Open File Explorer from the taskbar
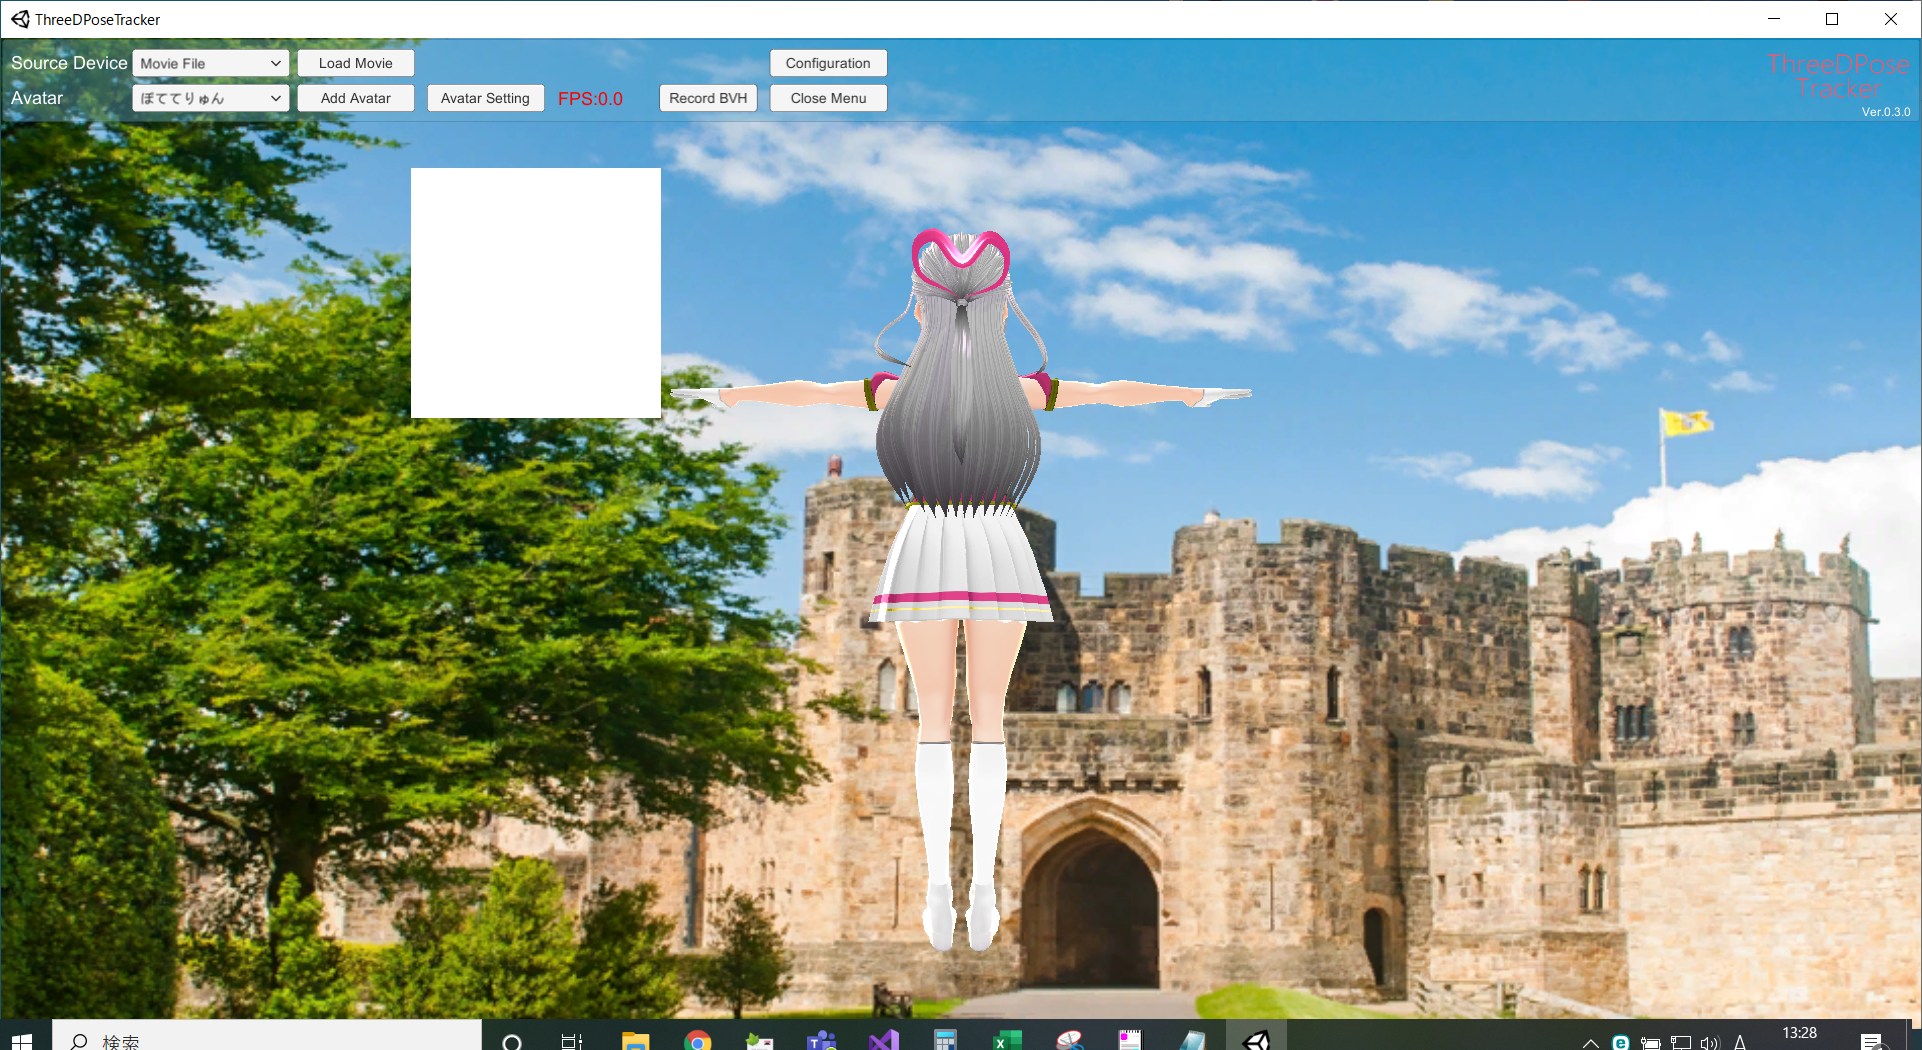The image size is (1922, 1050). click(x=635, y=1041)
